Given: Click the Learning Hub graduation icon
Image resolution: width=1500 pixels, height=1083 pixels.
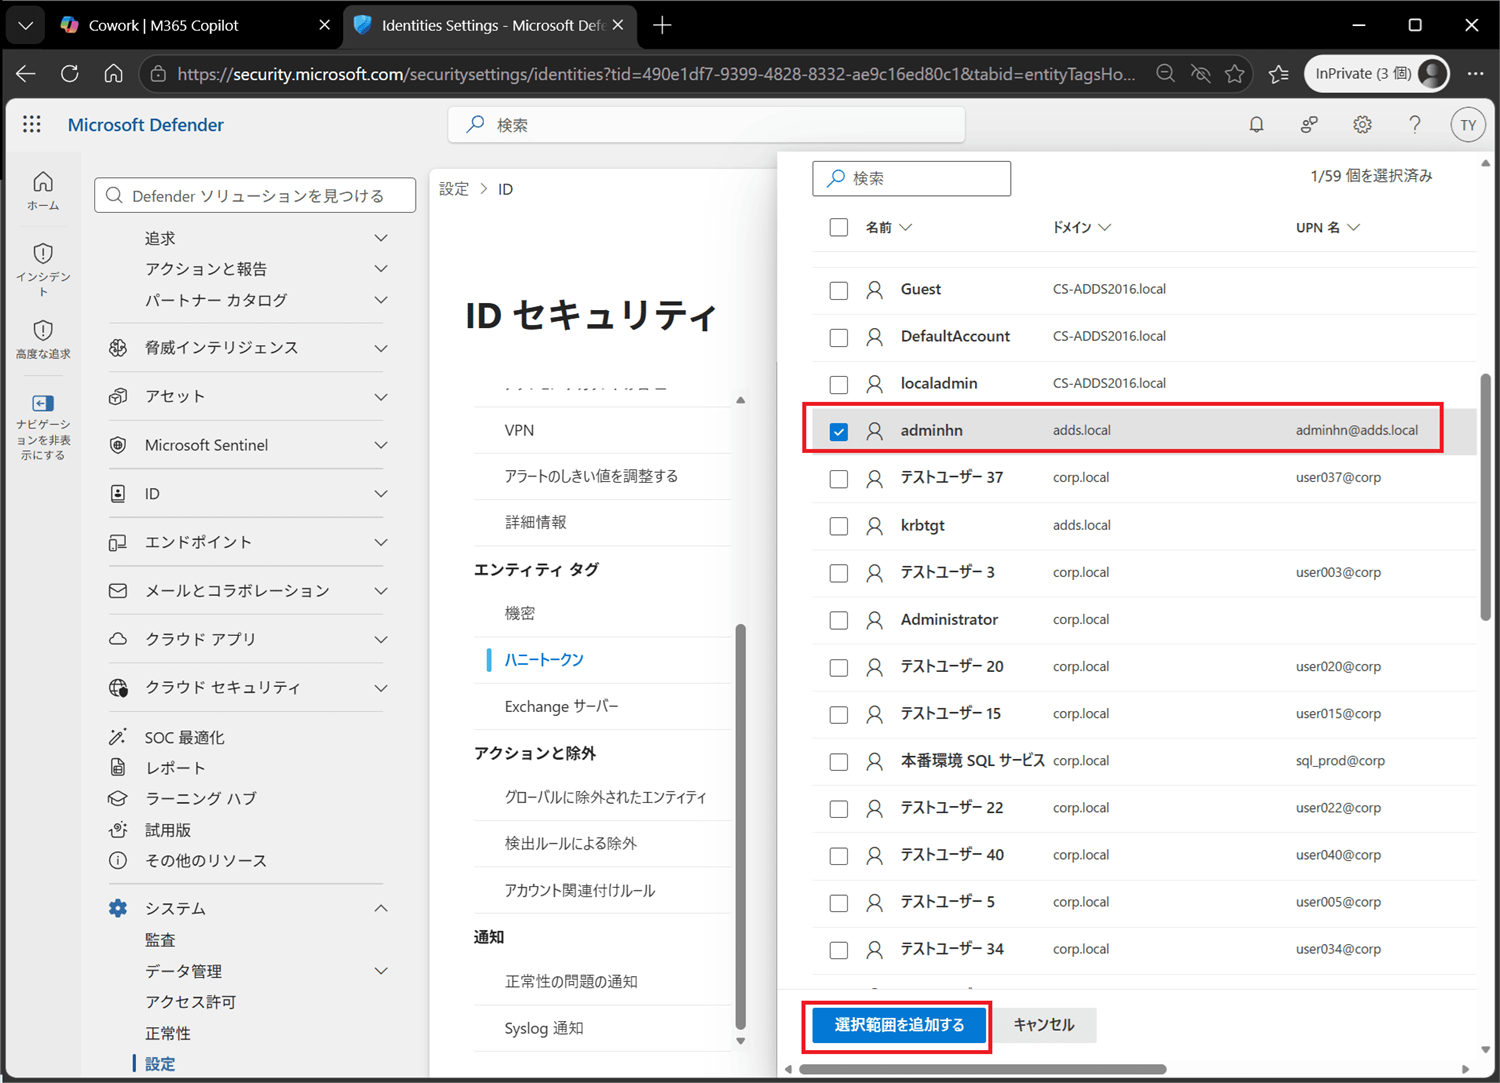Looking at the screenshot, I should tap(118, 798).
